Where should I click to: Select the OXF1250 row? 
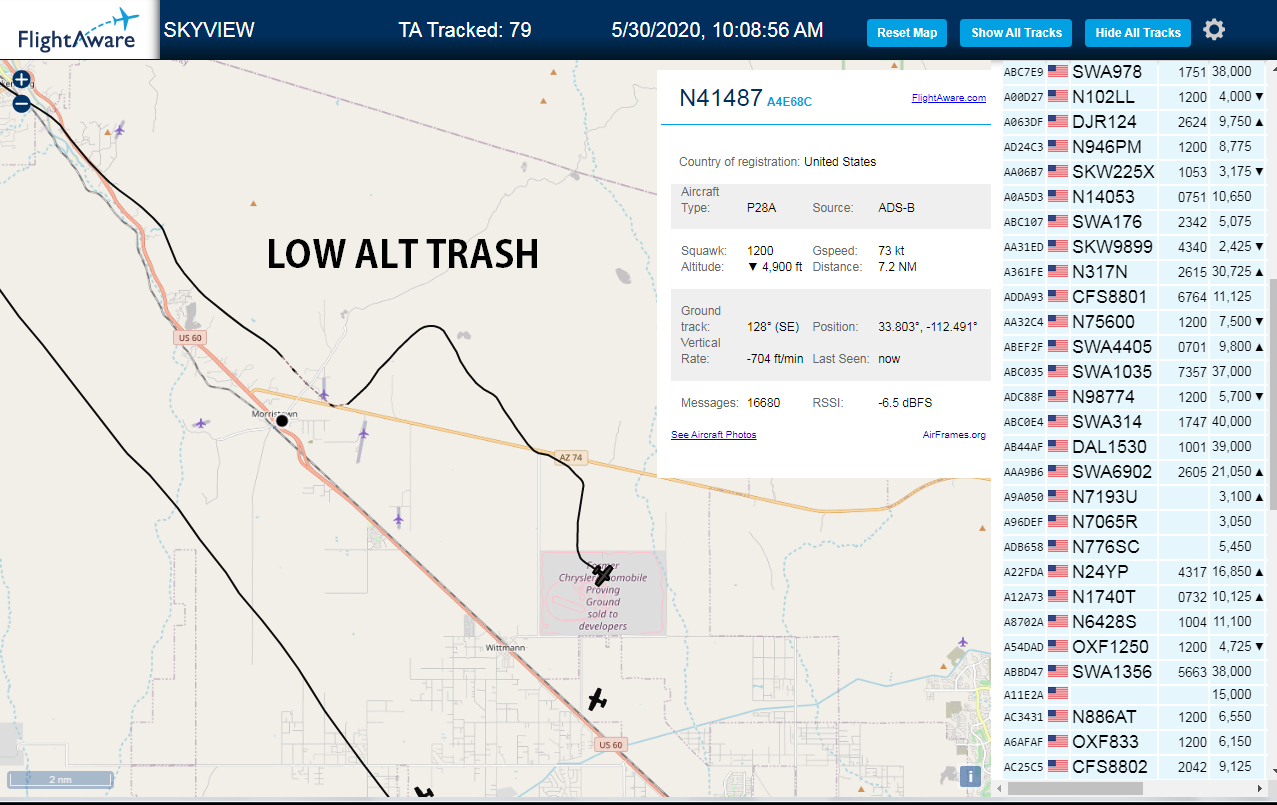[x=1134, y=647]
